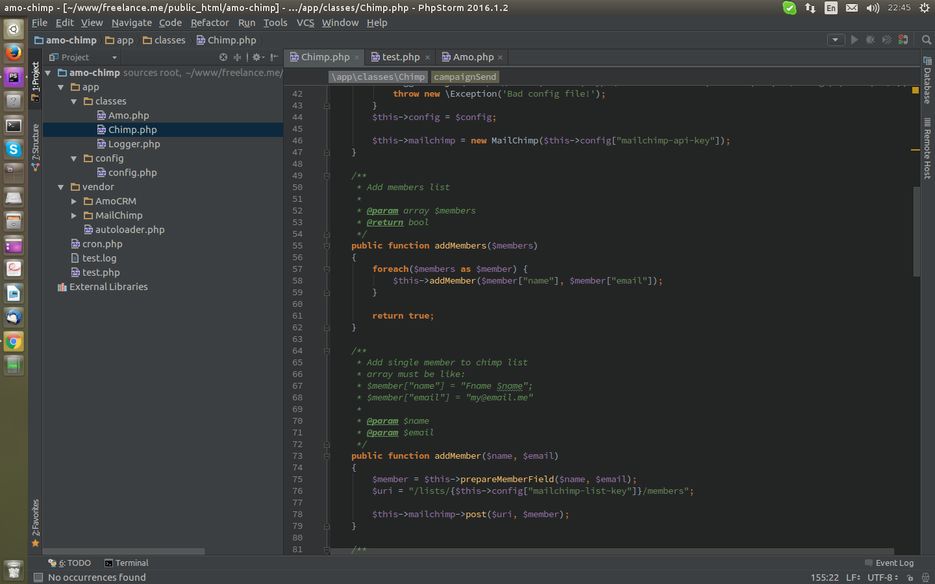The image size is (935, 584).
Task: Click cursor position 155:22 in status bar
Action: [x=825, y=577]
